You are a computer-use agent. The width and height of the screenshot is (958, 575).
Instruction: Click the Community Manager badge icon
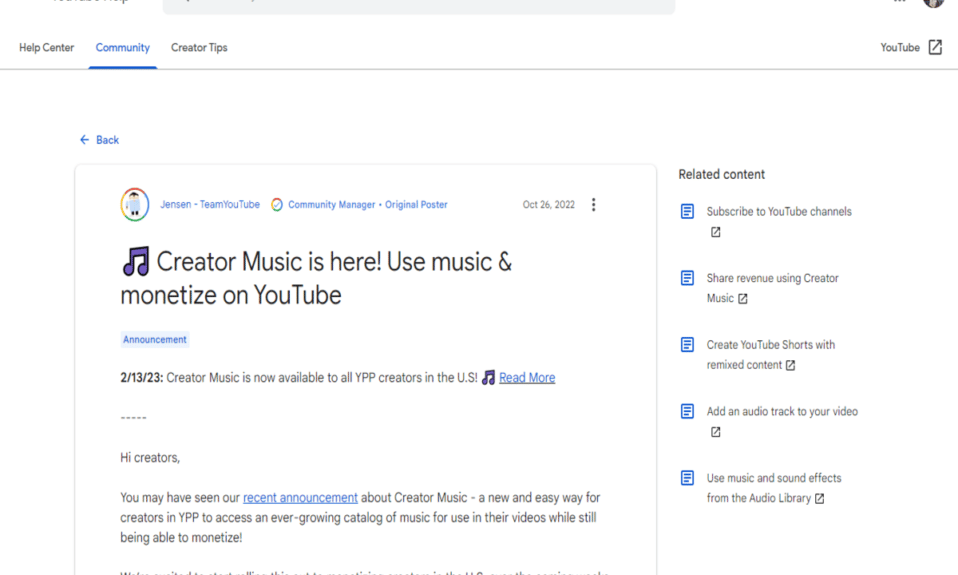pyautogui.click(x=277, y=205)
